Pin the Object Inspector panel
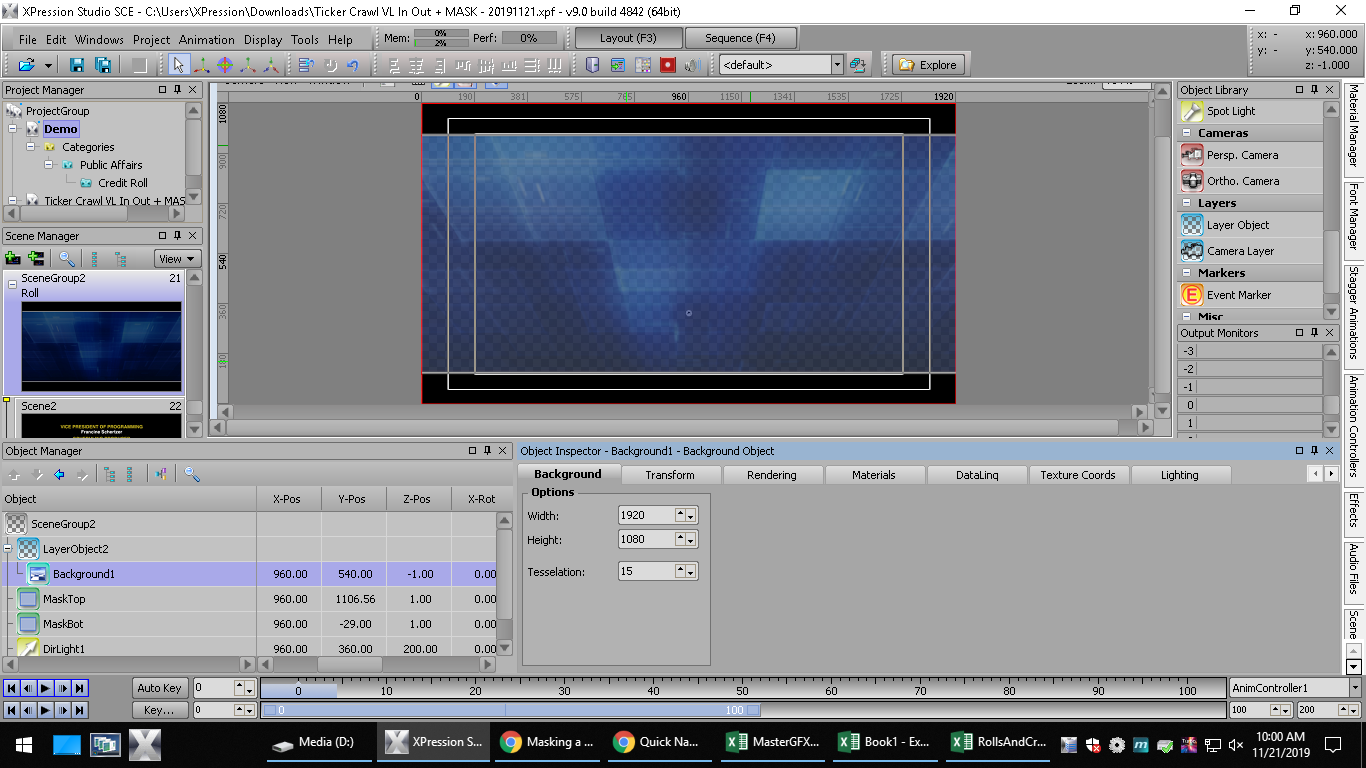This screenshot has width=1366, height=768. point(1315,451)
